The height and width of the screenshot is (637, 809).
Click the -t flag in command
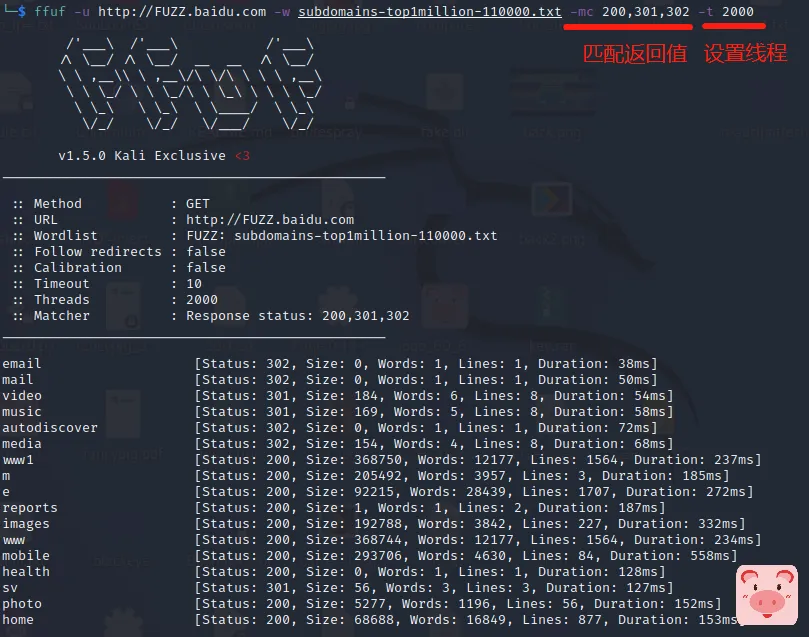pyautogui.click(x=706, y=11)
